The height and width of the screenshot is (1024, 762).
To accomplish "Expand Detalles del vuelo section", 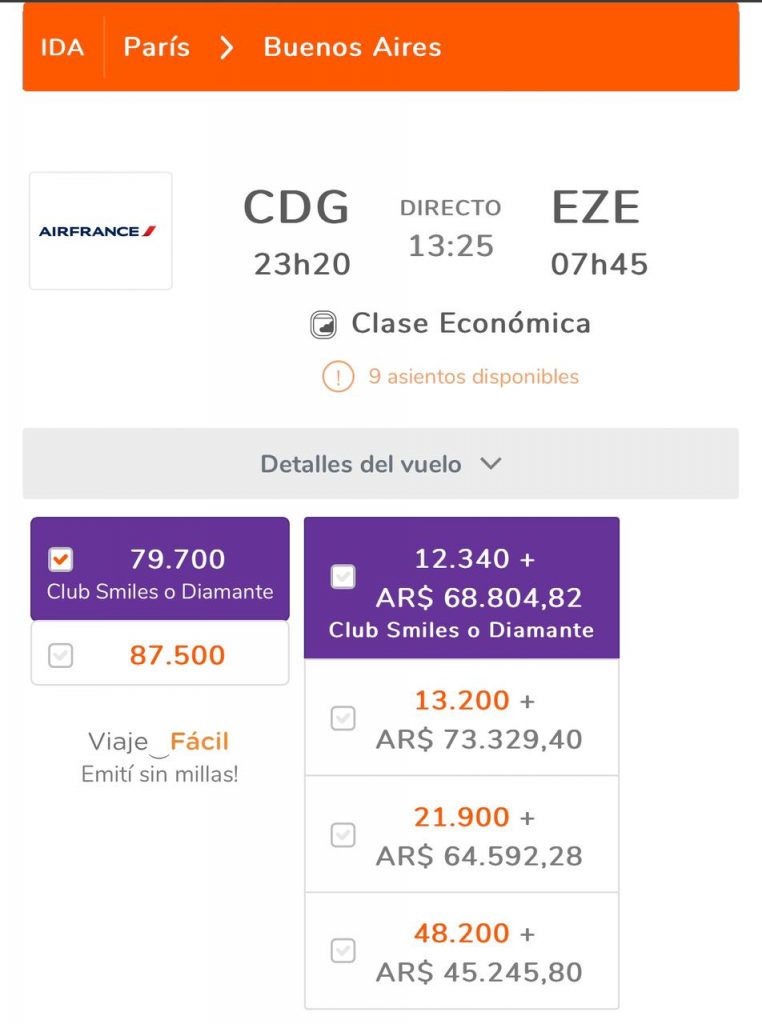I will point(381,464).
